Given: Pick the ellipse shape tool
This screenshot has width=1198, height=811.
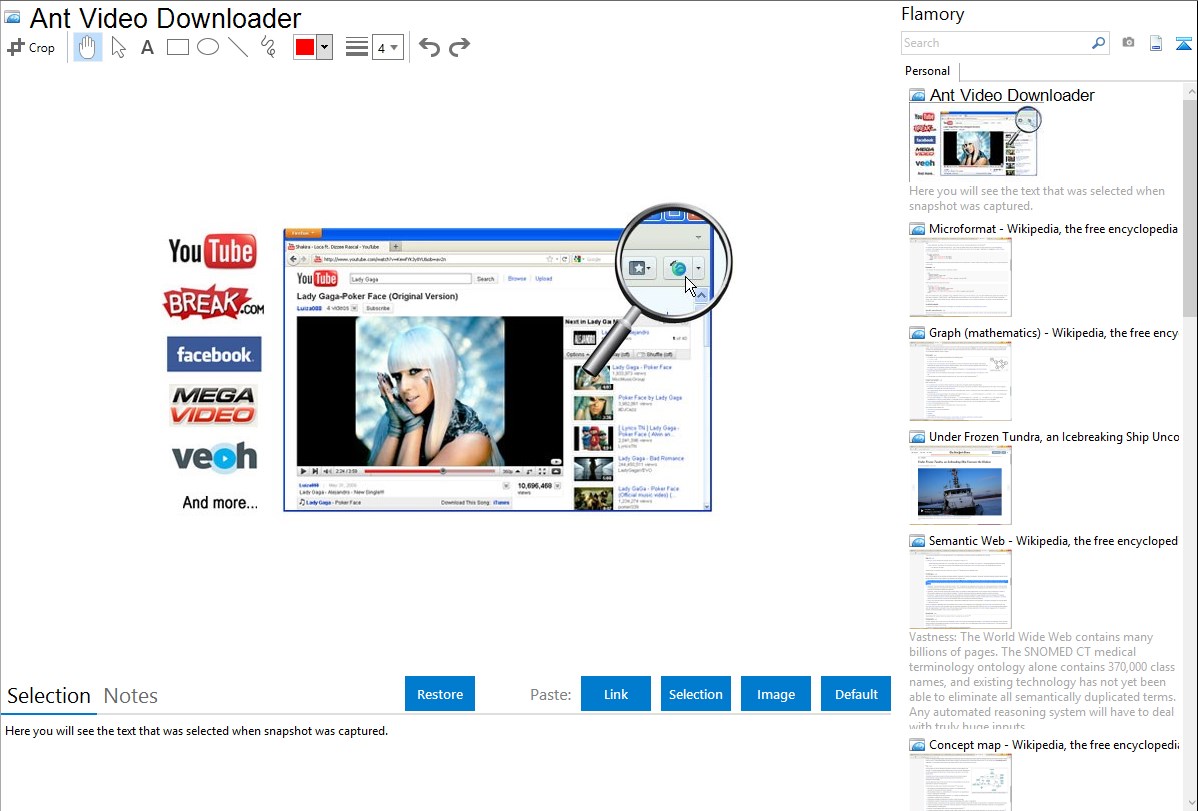Looking at the screenshot, I should tap(208, 47).
